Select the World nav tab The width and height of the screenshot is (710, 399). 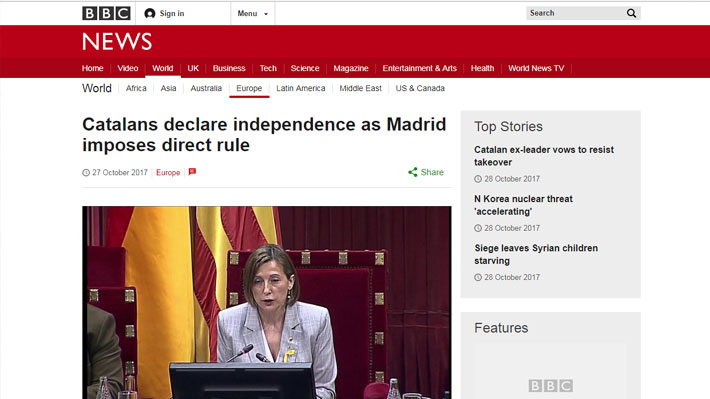[163, 68]
